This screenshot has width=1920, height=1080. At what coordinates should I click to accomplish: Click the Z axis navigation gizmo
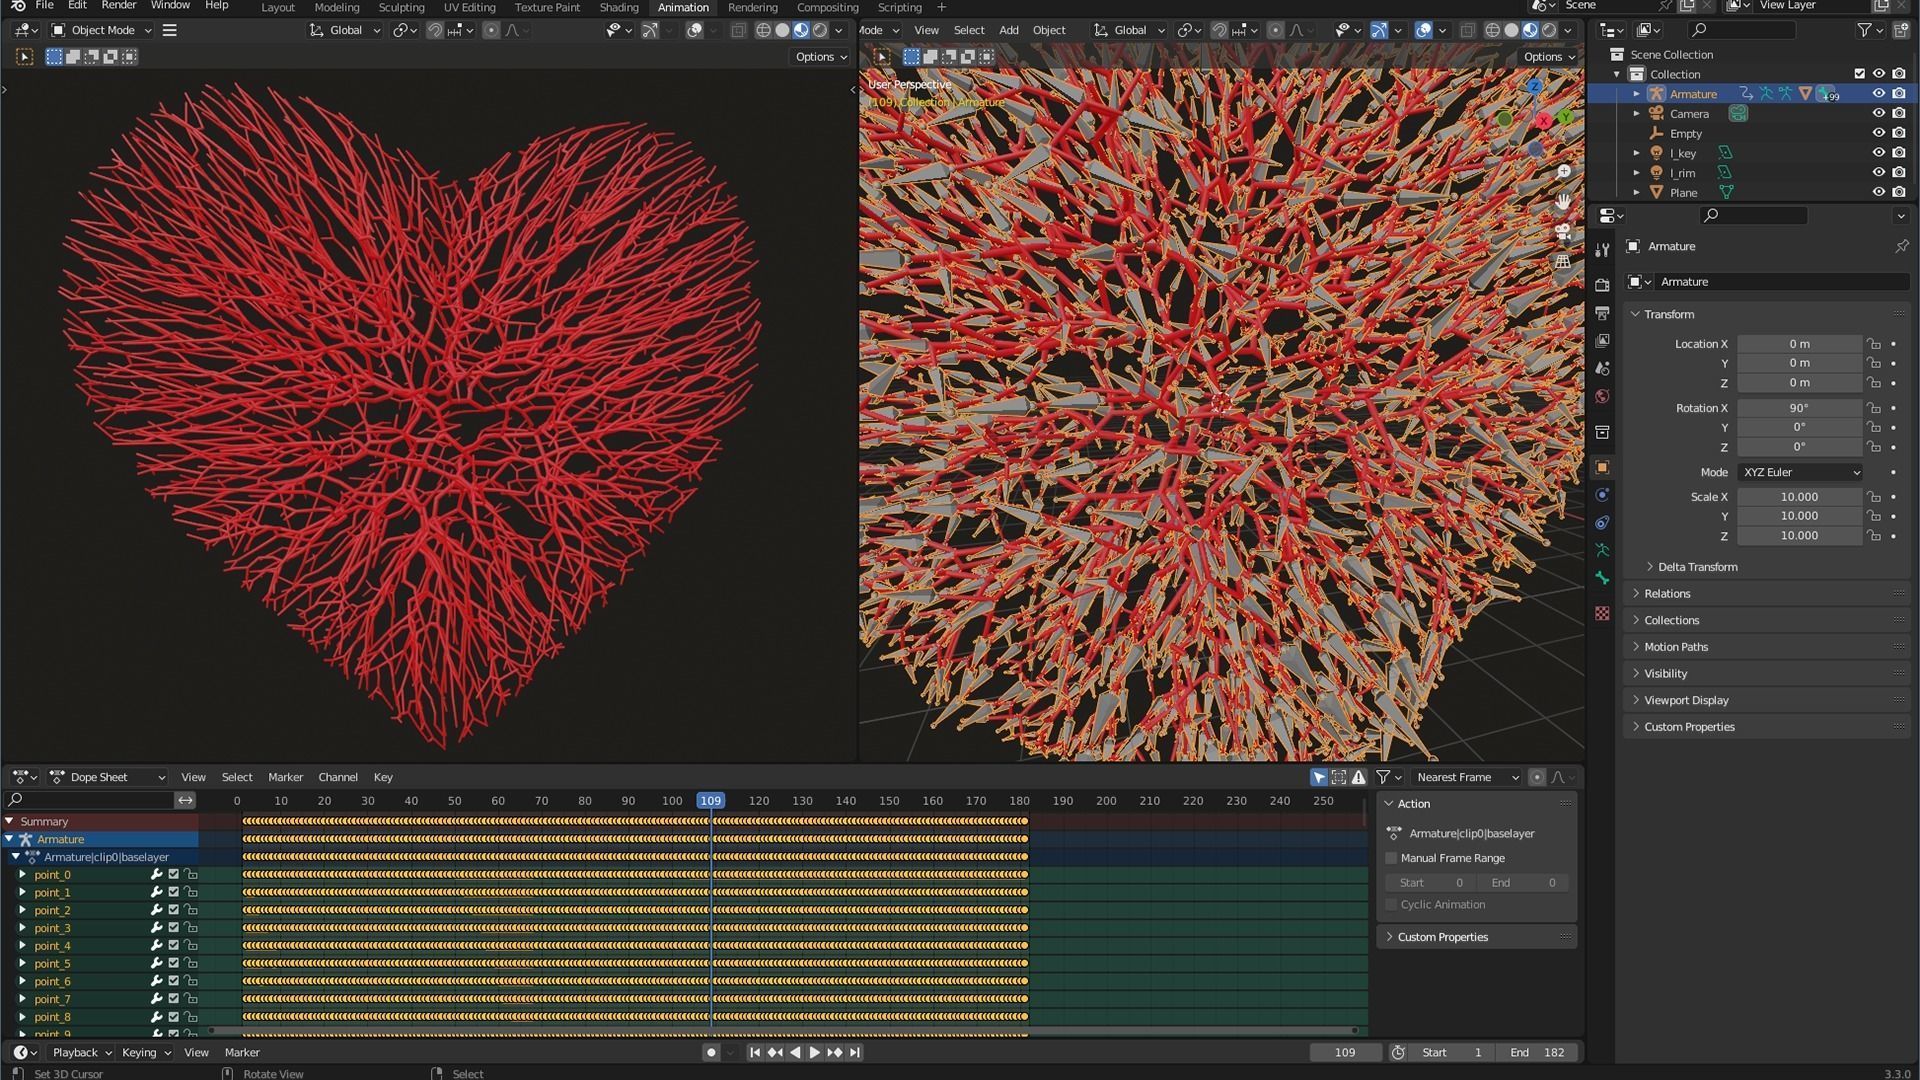1534,87
